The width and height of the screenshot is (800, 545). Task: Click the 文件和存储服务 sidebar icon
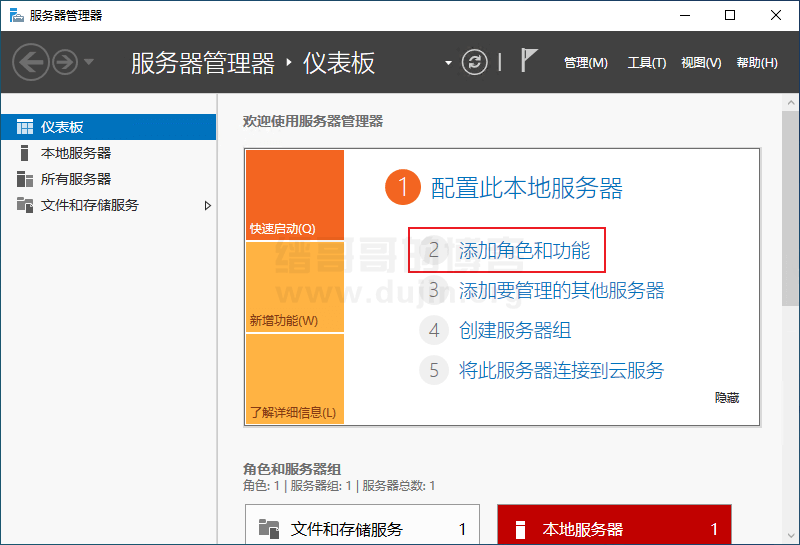25,205
